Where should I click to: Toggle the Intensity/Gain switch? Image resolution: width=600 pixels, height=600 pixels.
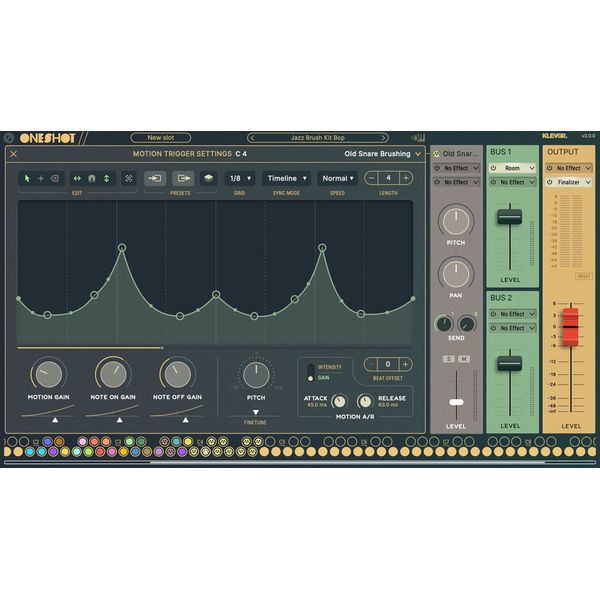coord(310,372)
